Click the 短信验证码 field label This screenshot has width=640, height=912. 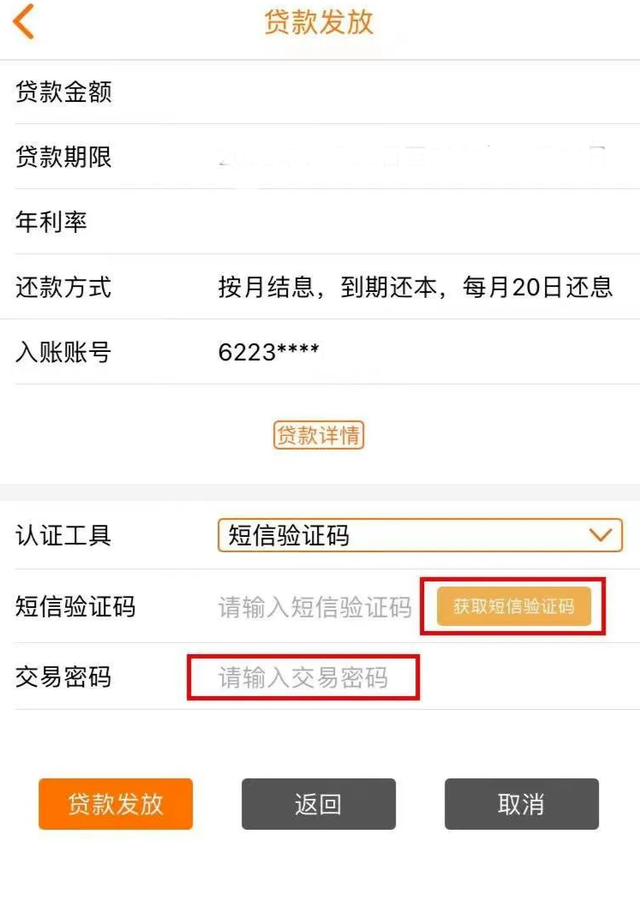pyautogui.click(x=76, y=607)
